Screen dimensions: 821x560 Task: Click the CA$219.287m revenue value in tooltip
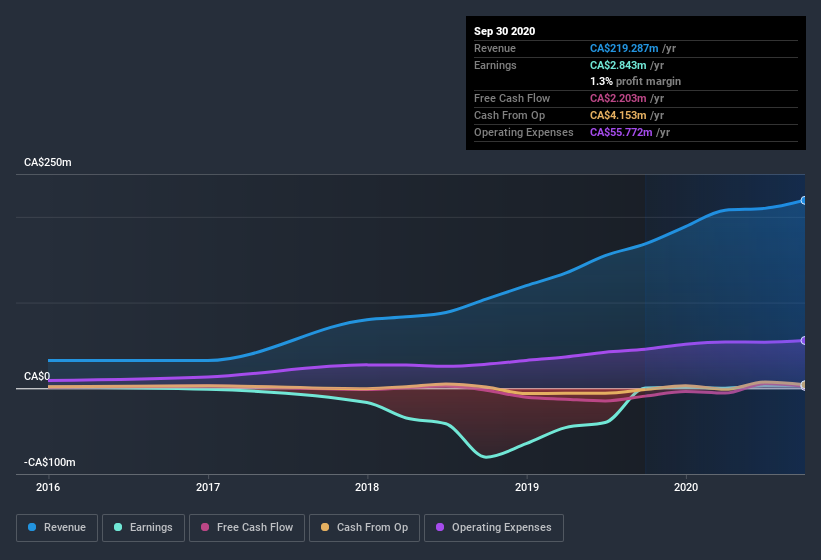tap(624, 48)
